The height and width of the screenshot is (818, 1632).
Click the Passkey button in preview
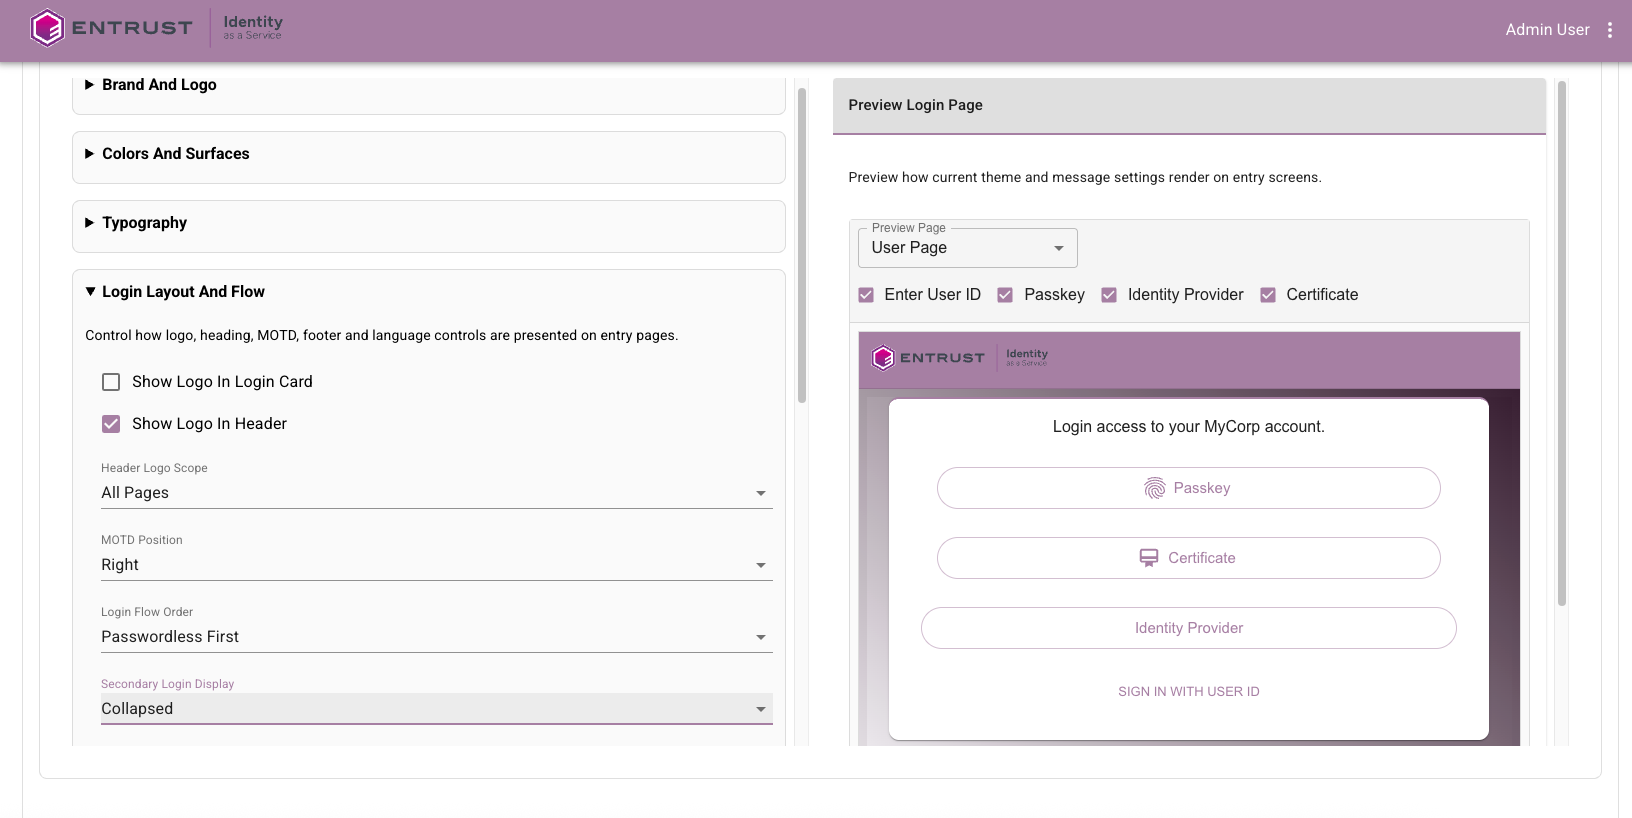point(1188,488)
